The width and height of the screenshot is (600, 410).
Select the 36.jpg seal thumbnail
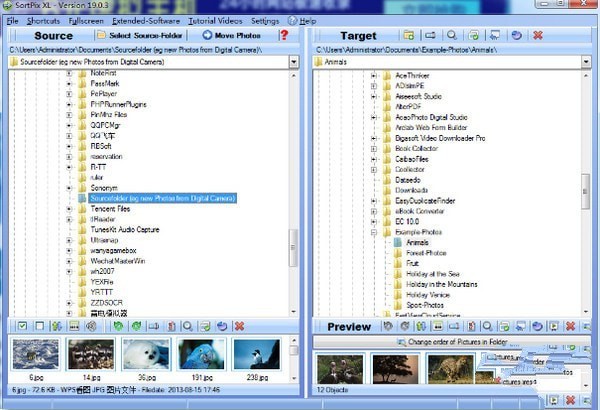point(146,354)
